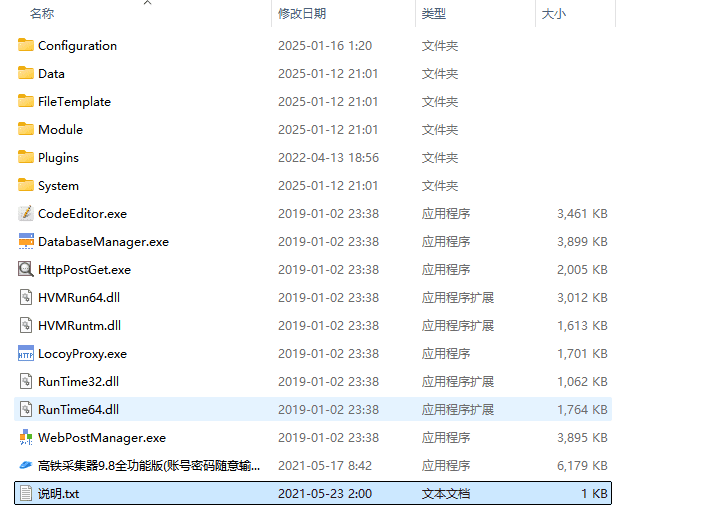Click the Configuration folder icon
The image size is (703, 519).
click(x=26, y=45)
